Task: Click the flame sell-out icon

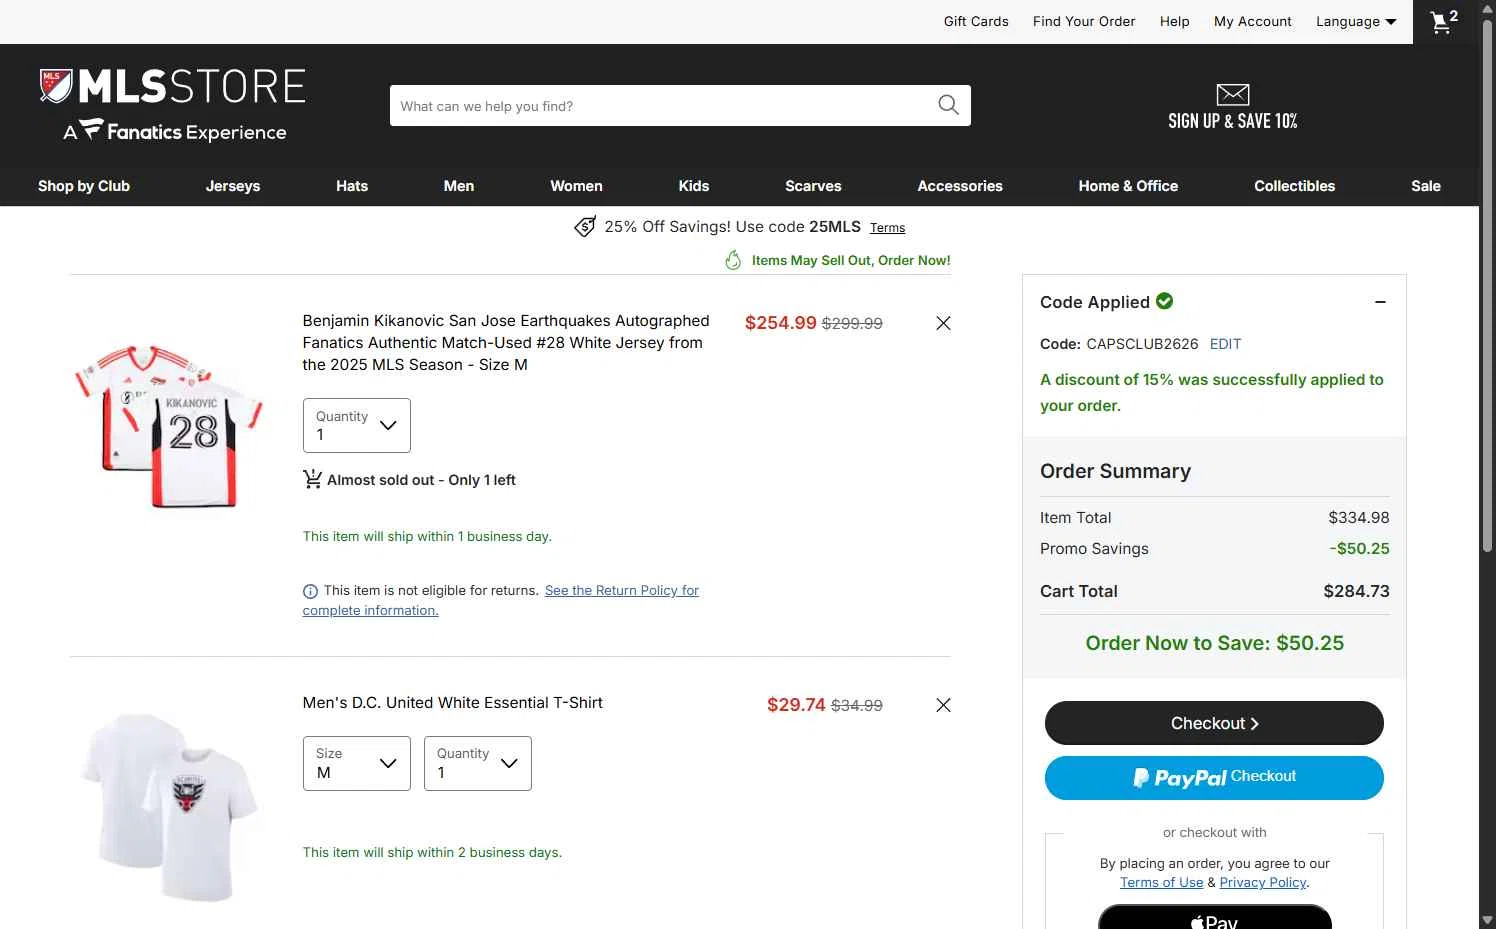Action: click(733, 260)
